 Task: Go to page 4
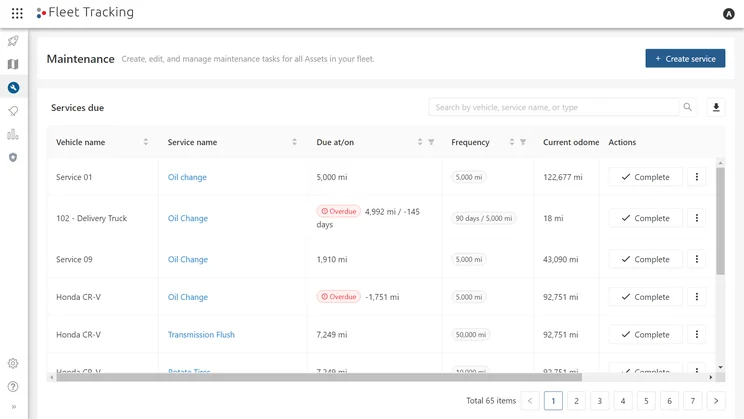coord(623,401)
